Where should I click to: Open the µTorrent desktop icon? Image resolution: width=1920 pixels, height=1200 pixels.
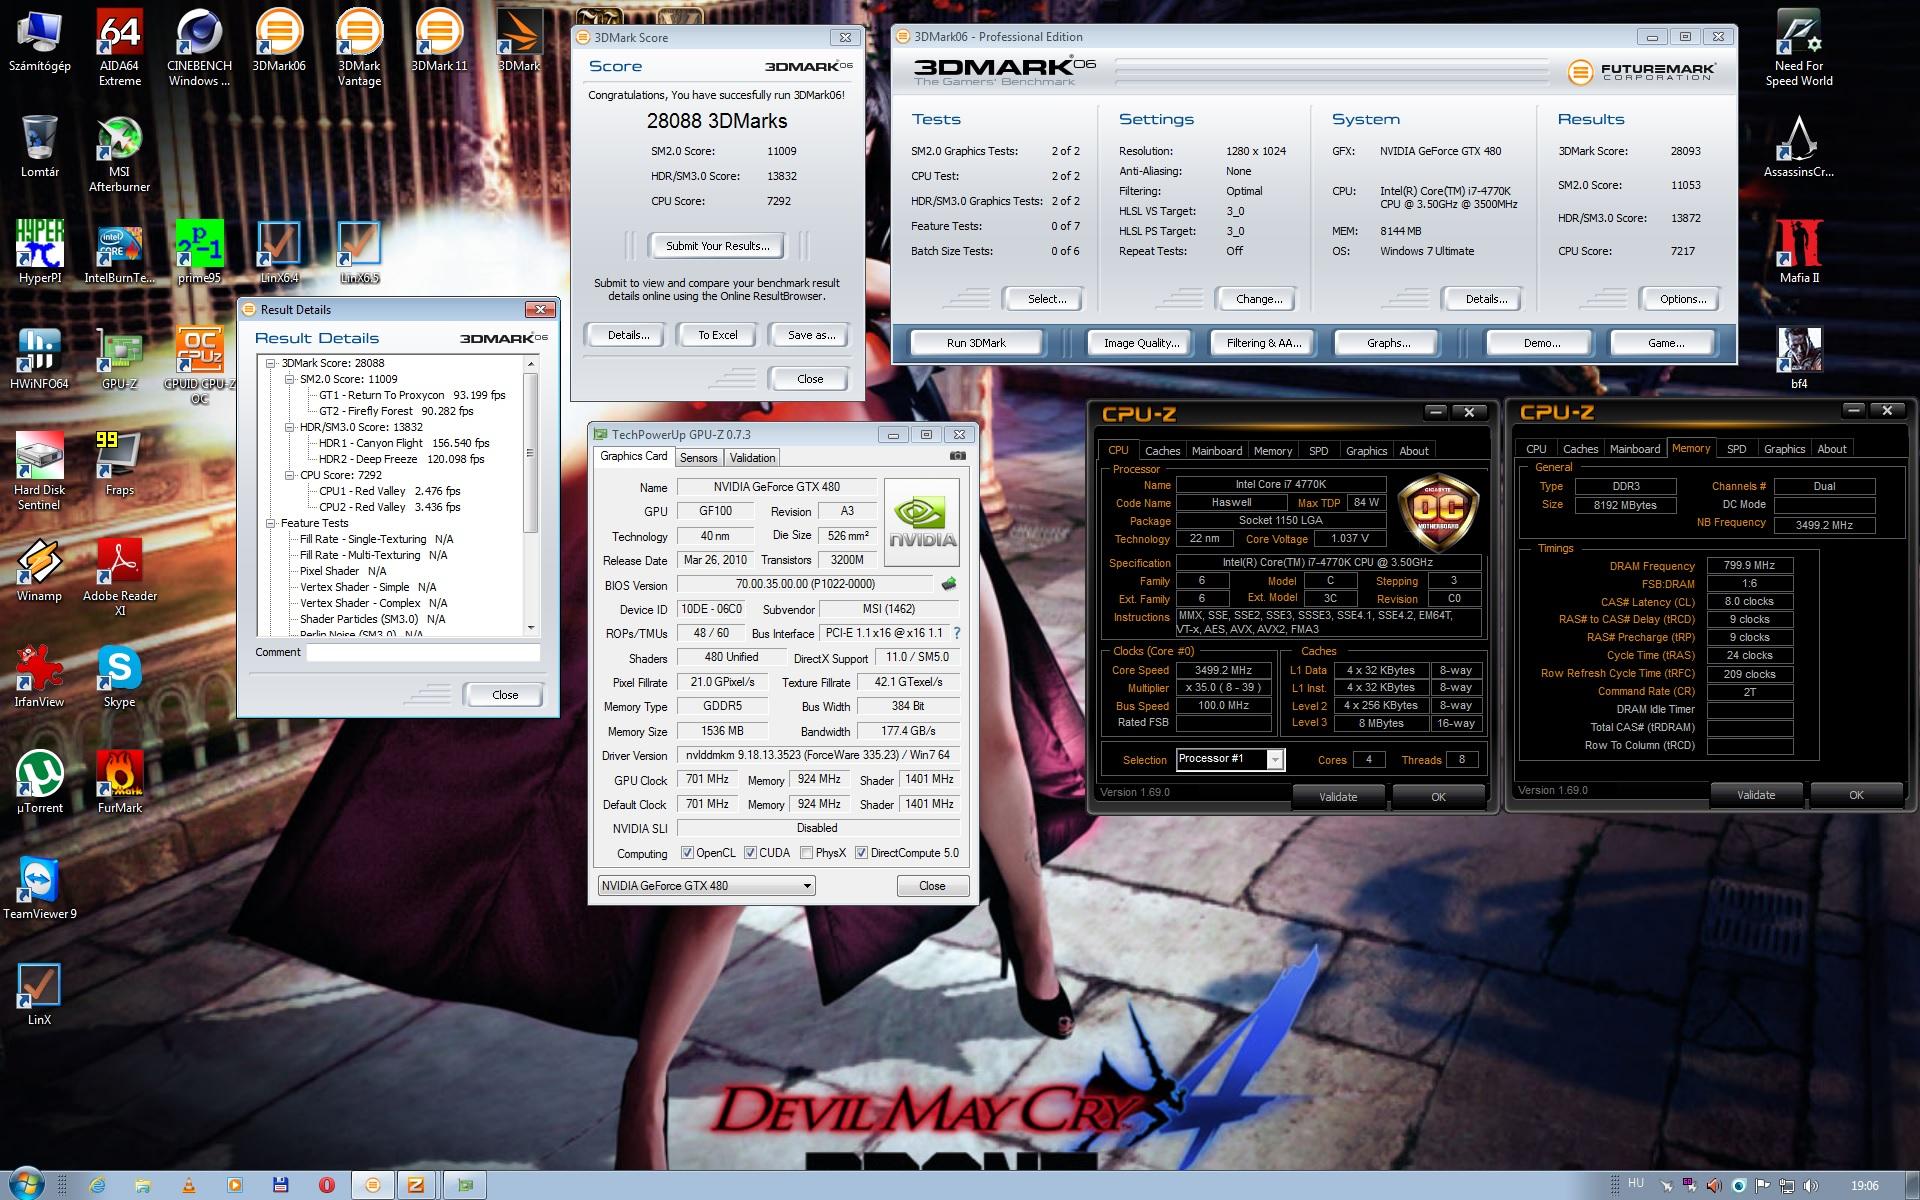click(39, 782)
